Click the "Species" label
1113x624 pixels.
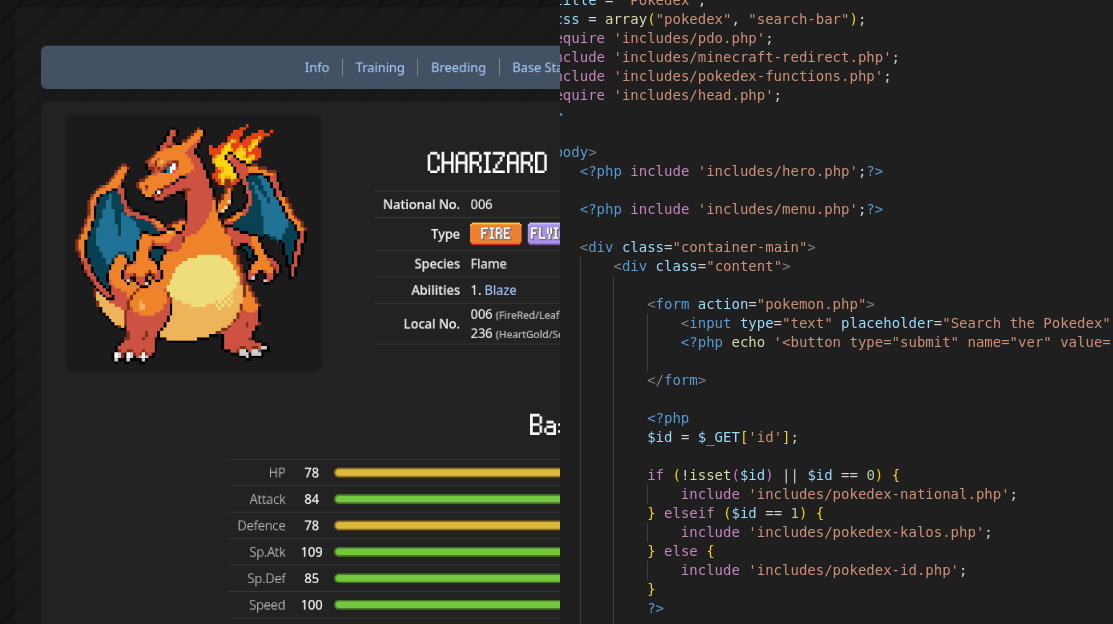tap(437, 264)
